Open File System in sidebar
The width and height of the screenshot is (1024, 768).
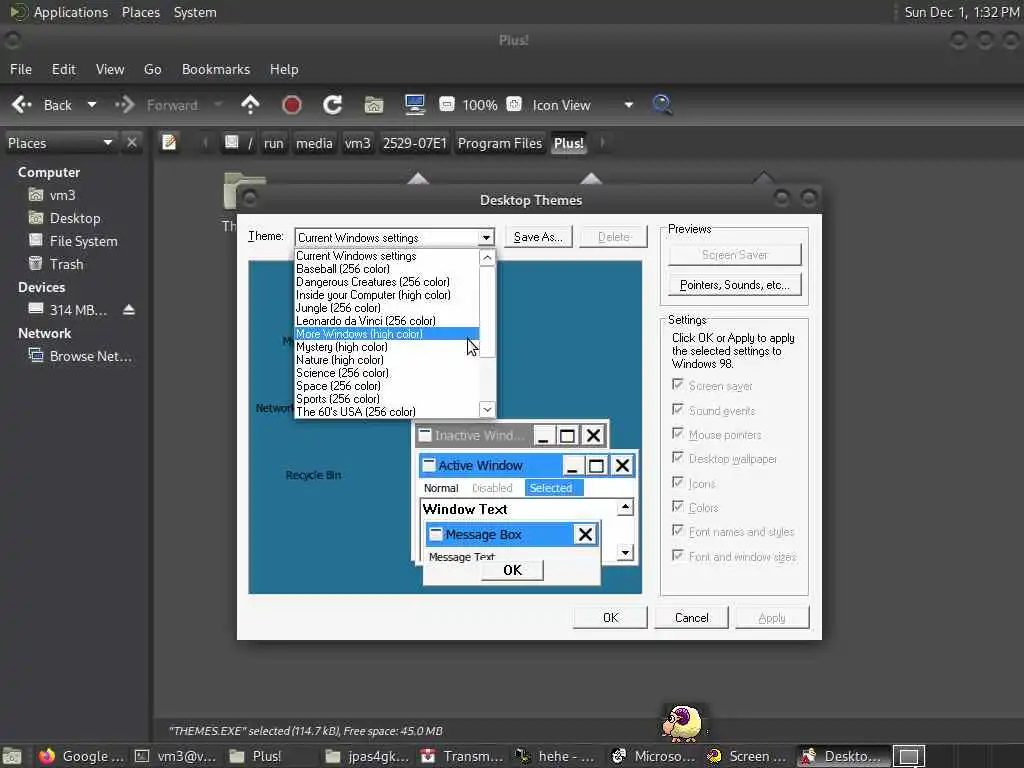[x=84, y=241]
